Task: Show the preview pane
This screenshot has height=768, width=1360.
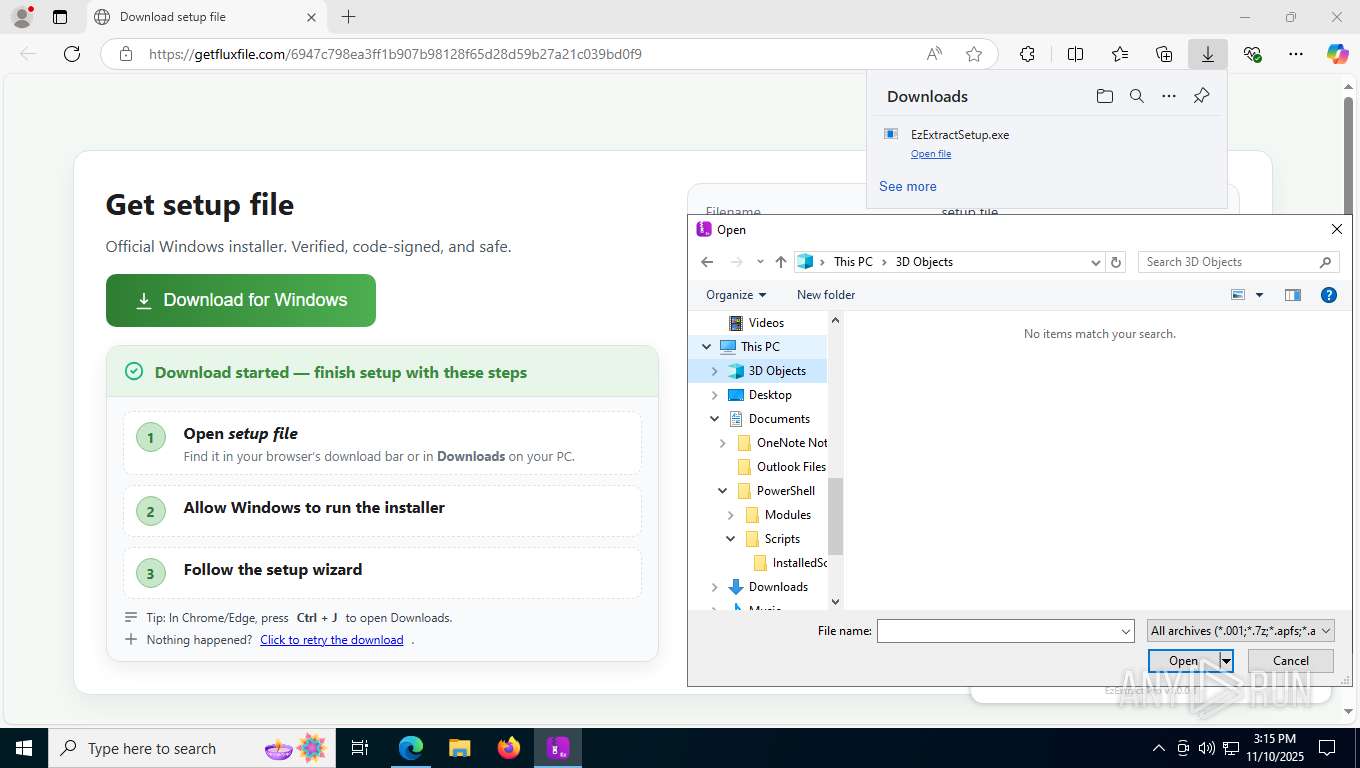Action: (x=1293, y=295)
